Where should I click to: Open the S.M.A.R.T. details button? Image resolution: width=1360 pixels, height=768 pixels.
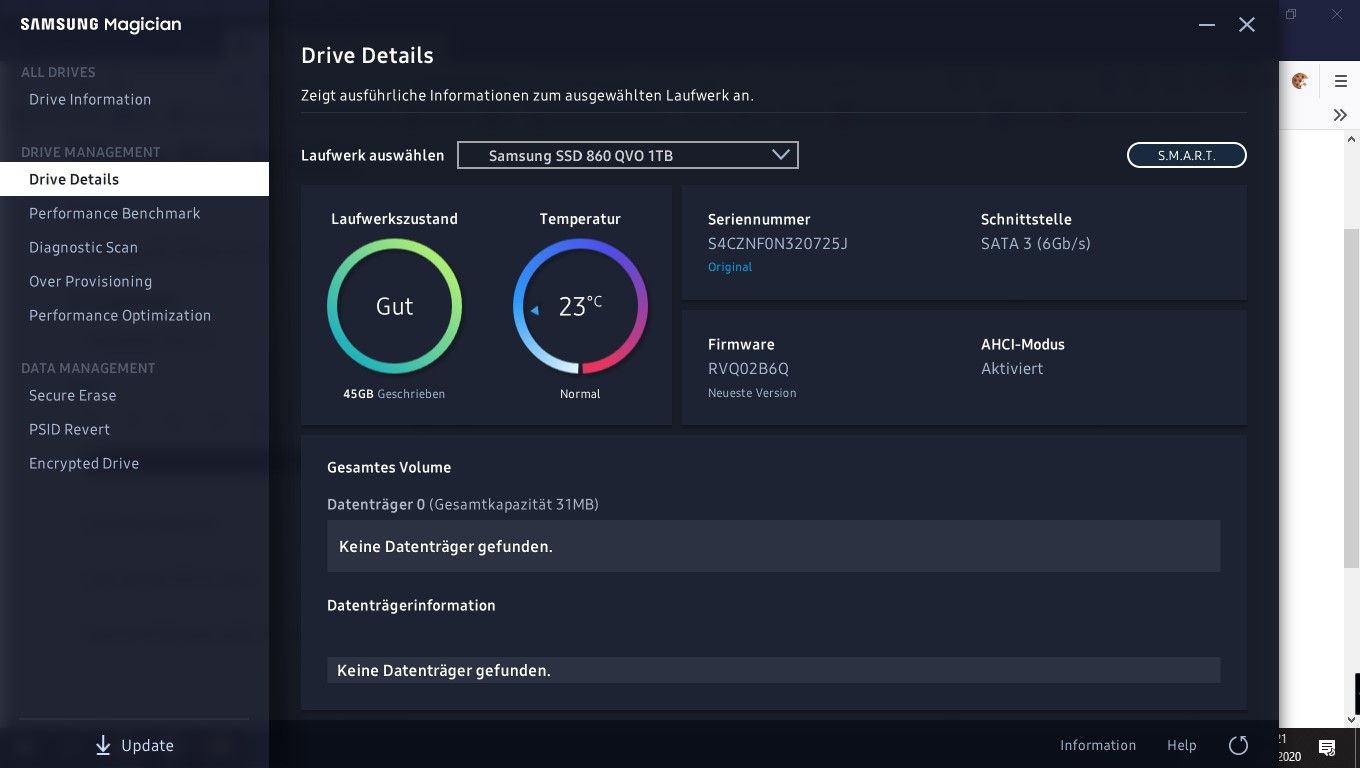pyautogui.click(x=1187, y=155)
